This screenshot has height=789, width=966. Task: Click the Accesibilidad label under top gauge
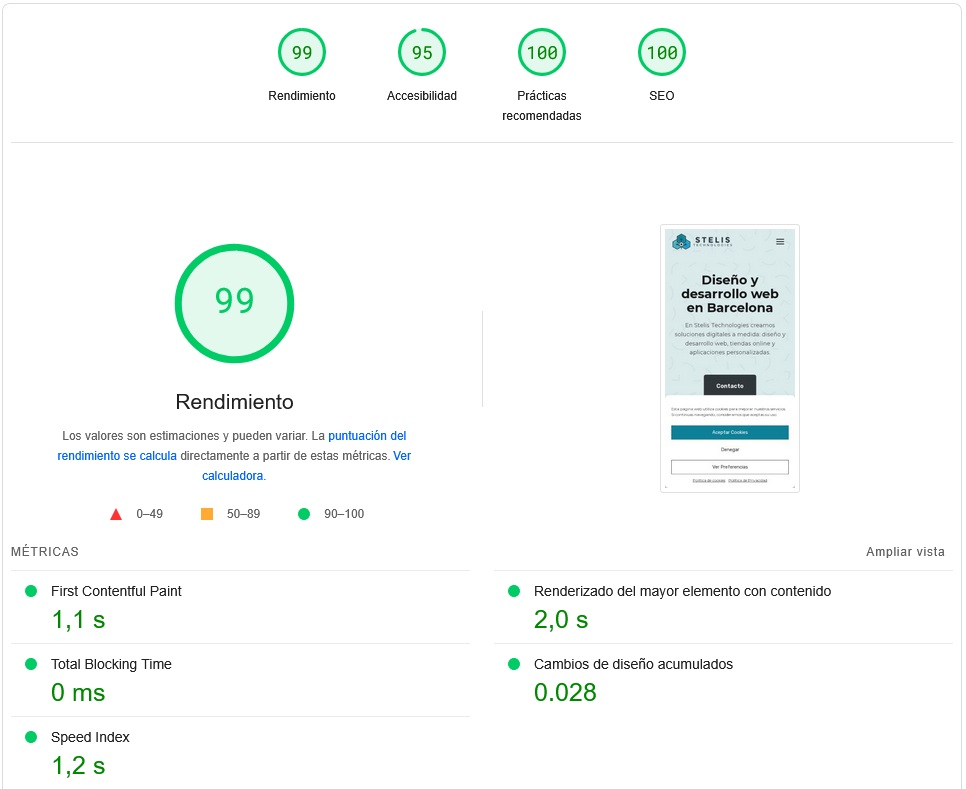[422, 96]
